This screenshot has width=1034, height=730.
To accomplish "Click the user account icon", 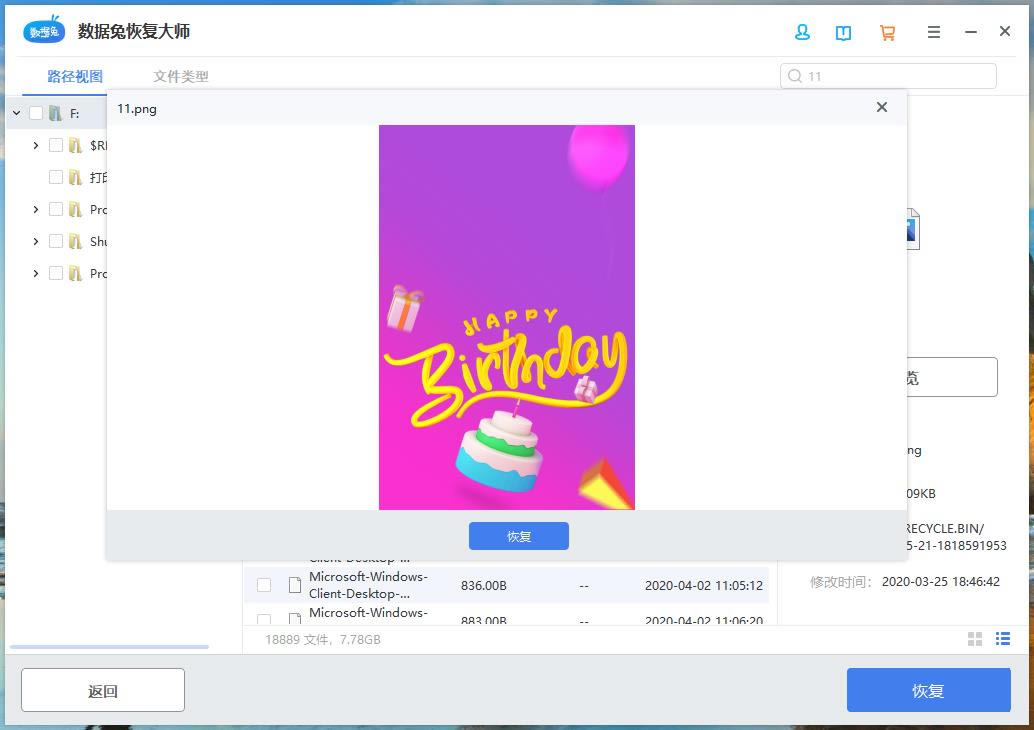I will click(802, 32).
